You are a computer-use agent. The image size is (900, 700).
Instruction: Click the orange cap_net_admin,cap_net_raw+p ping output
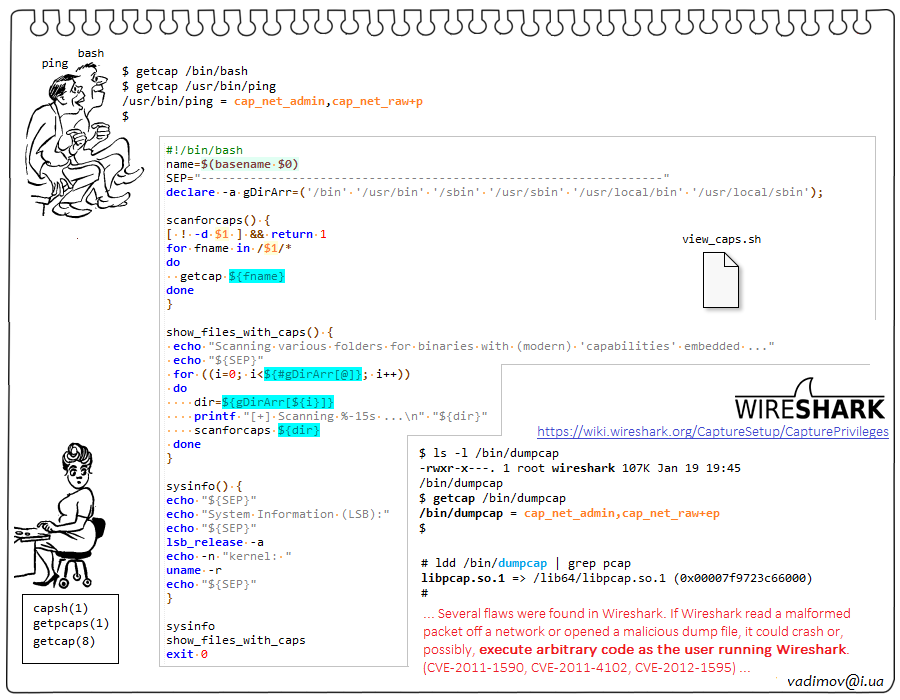[x=329, y=102]
